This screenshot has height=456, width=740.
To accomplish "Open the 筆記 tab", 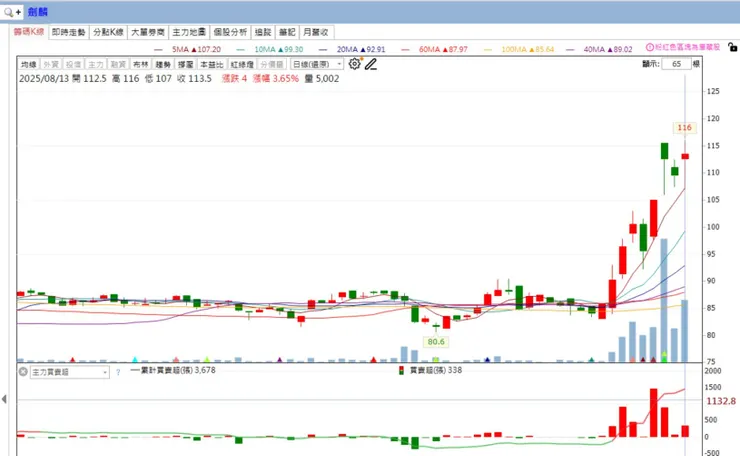I will [x=287, y=32].
